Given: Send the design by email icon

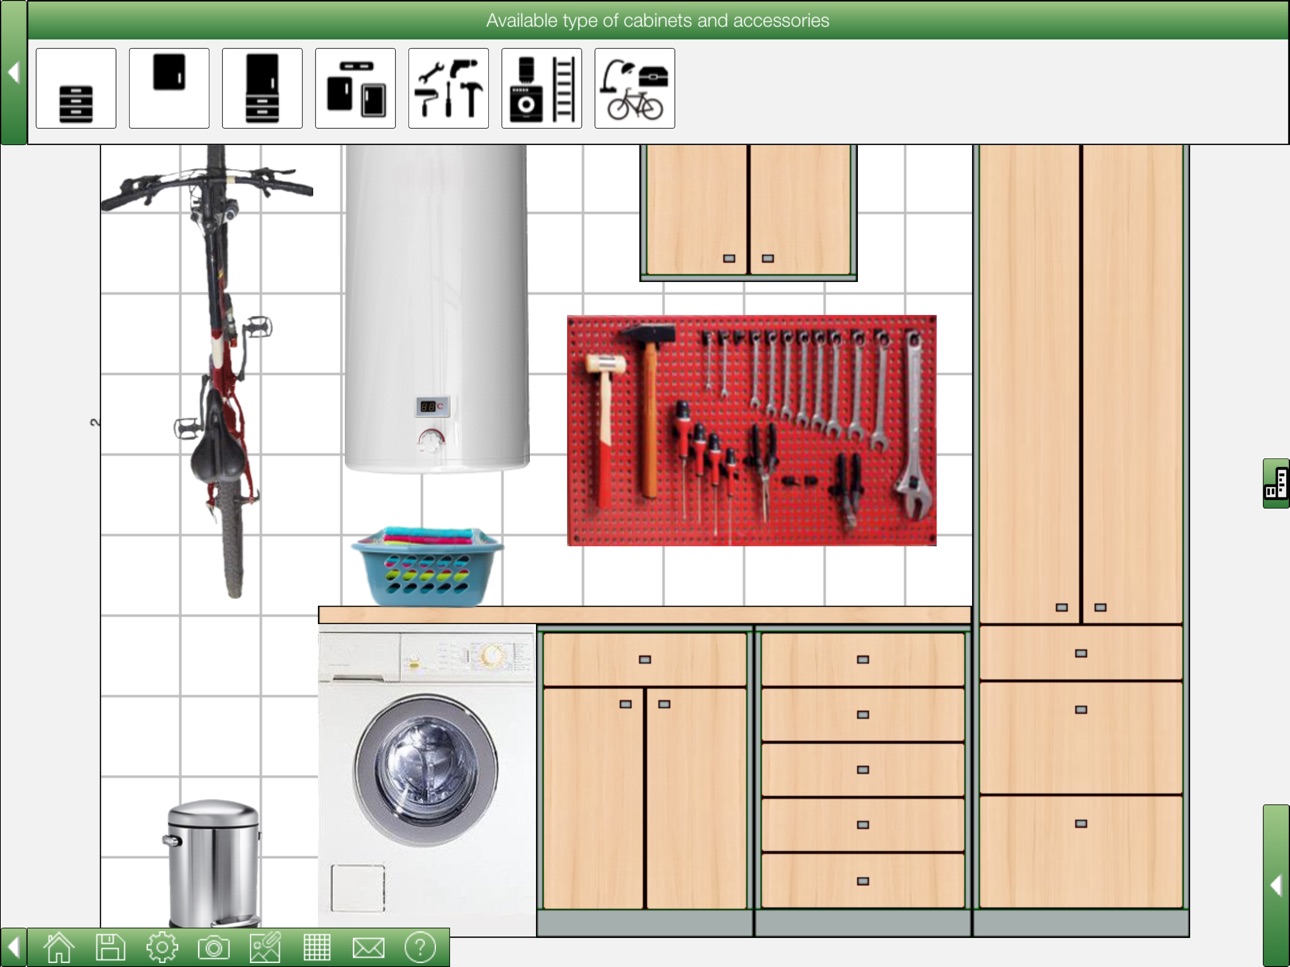Looking at the screenshot, I should pos(368,947).
